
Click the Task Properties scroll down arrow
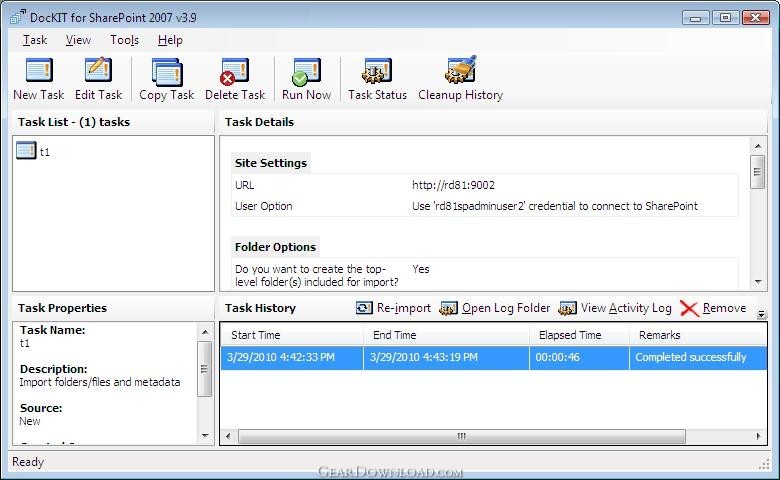[205, 436]
